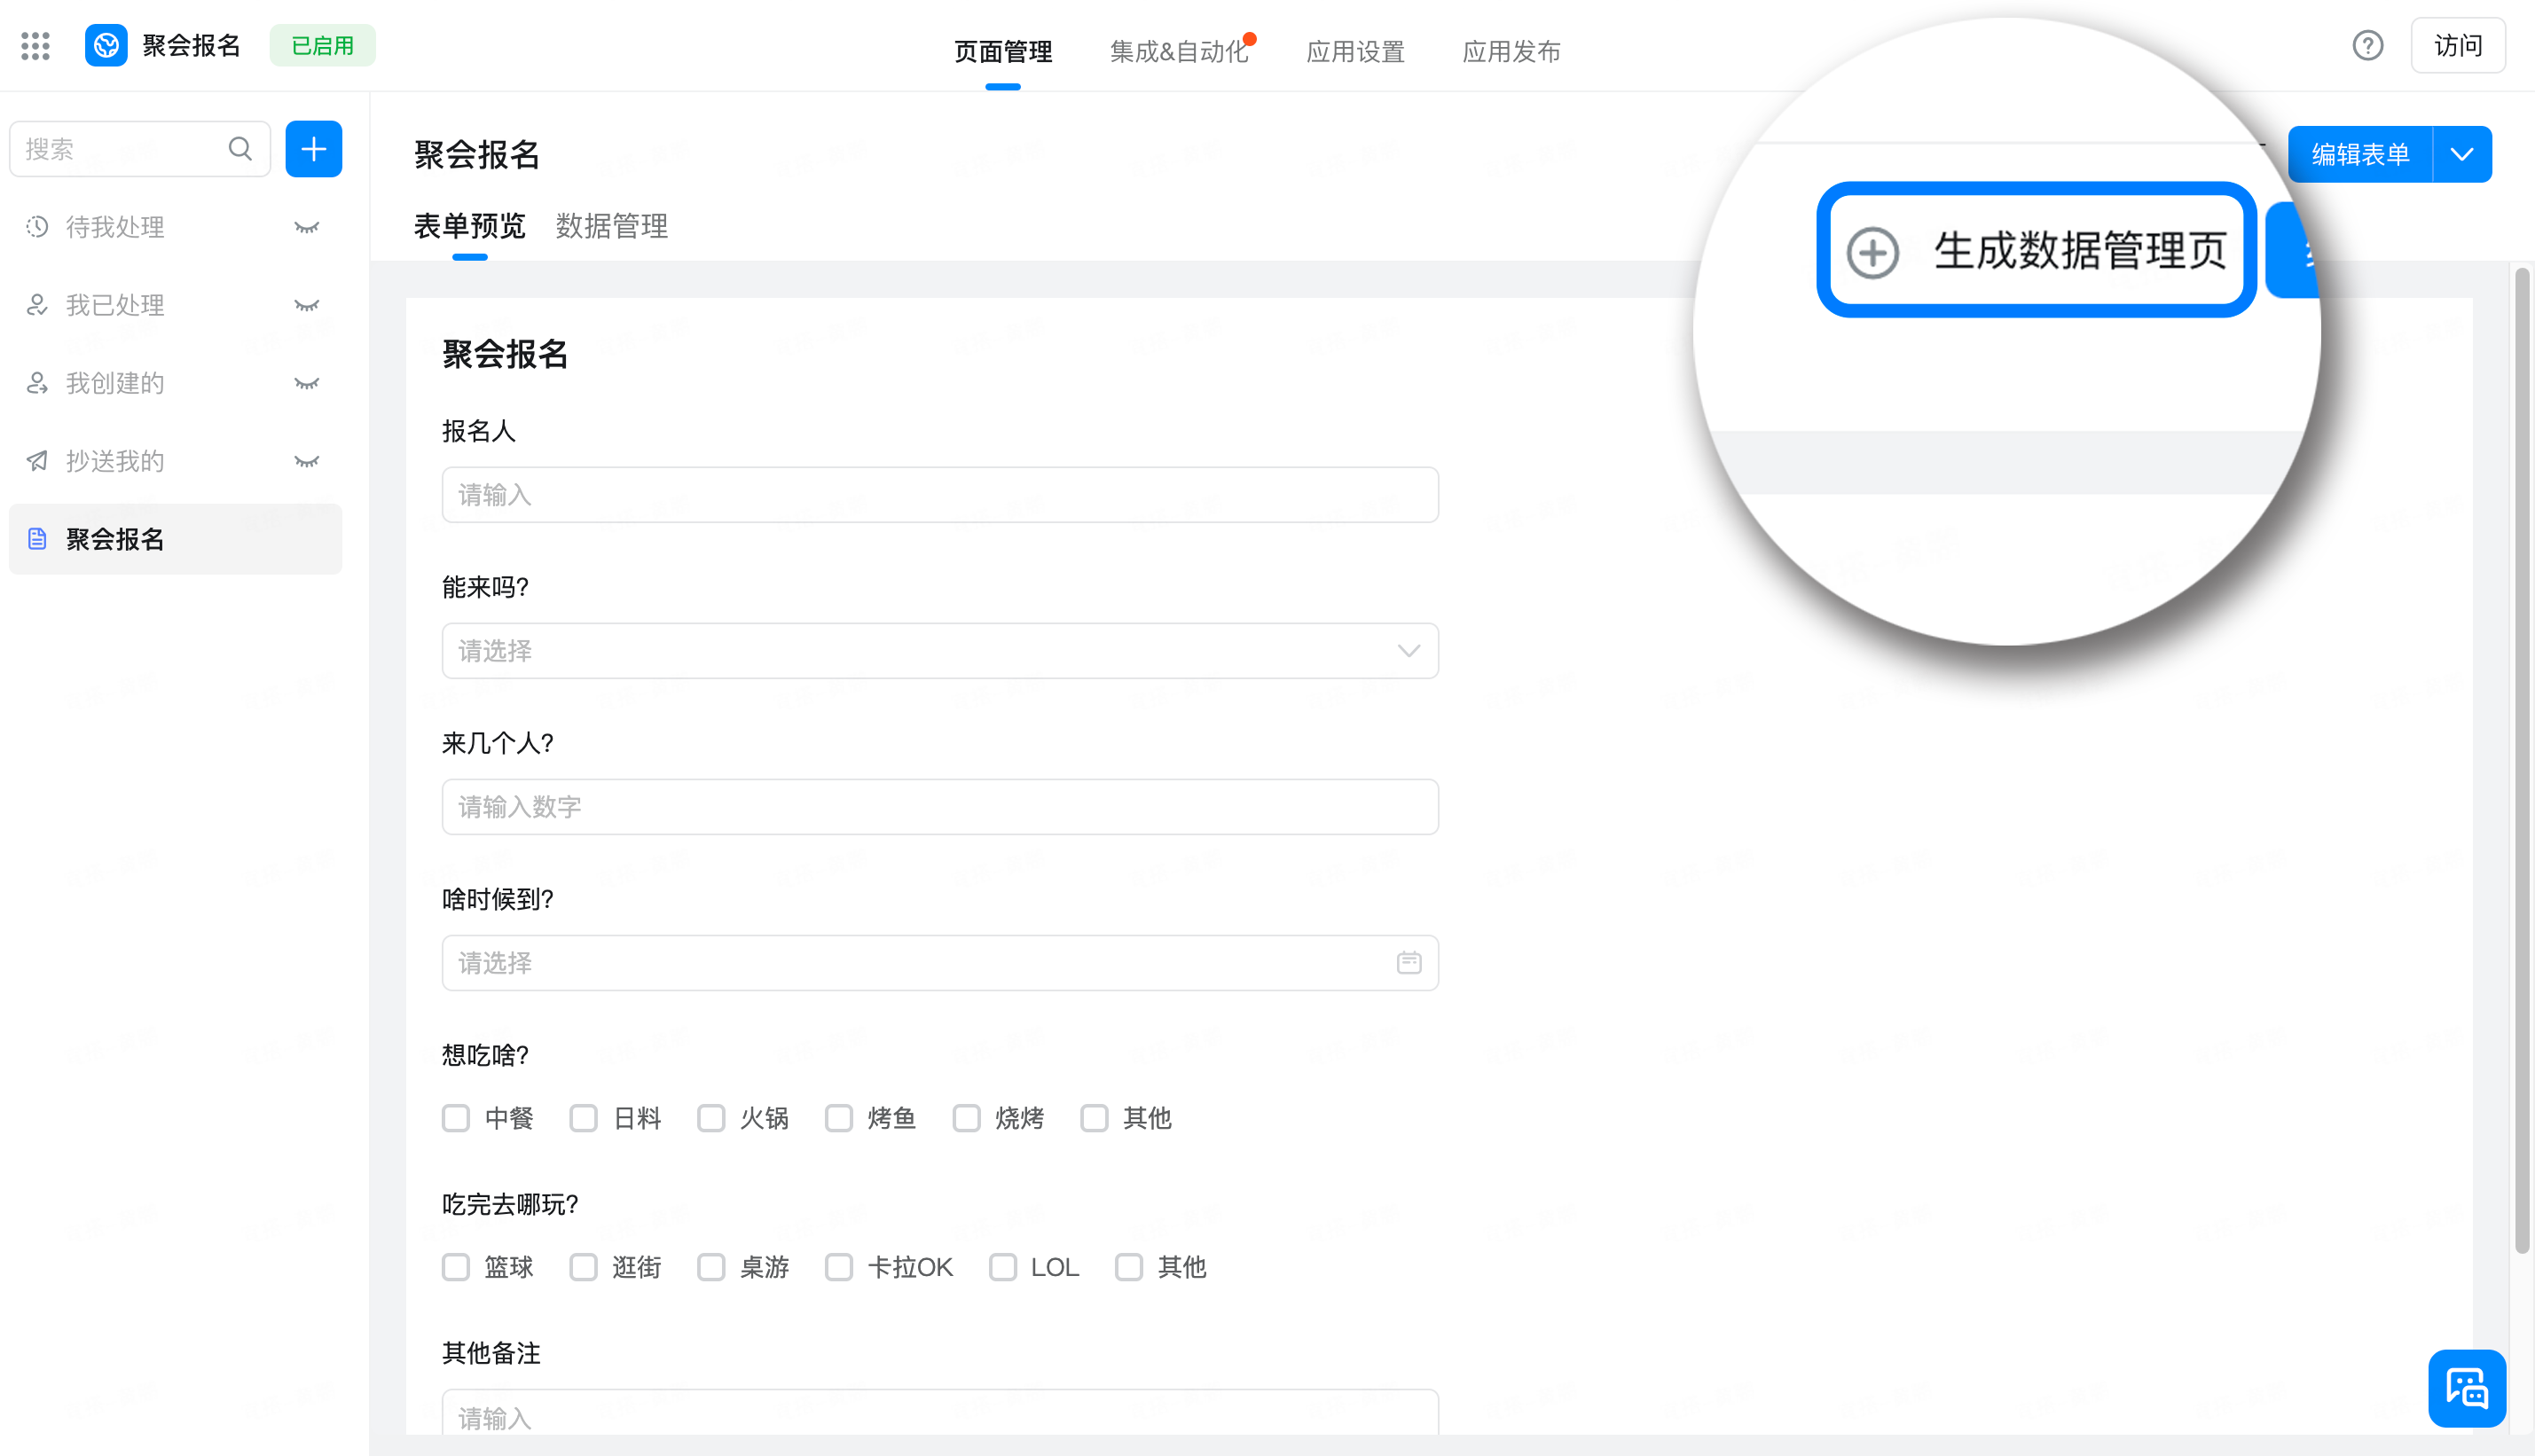Open the 能来吗 dropdown
Image resolution: width=2535 pixels, height=1456 pixels.
(x=940, y=651)
